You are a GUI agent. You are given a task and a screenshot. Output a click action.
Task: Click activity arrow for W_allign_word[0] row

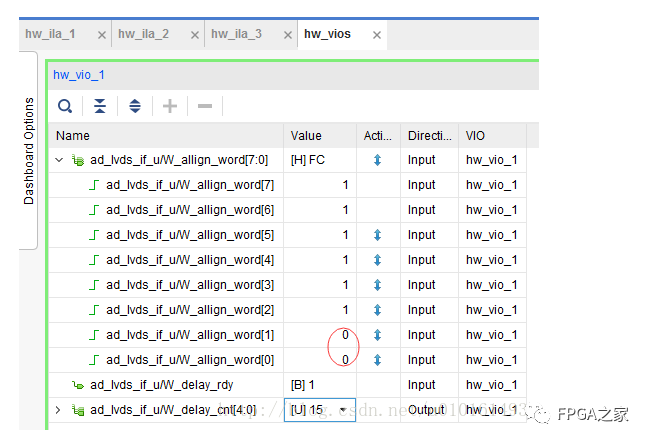[377, 360]
